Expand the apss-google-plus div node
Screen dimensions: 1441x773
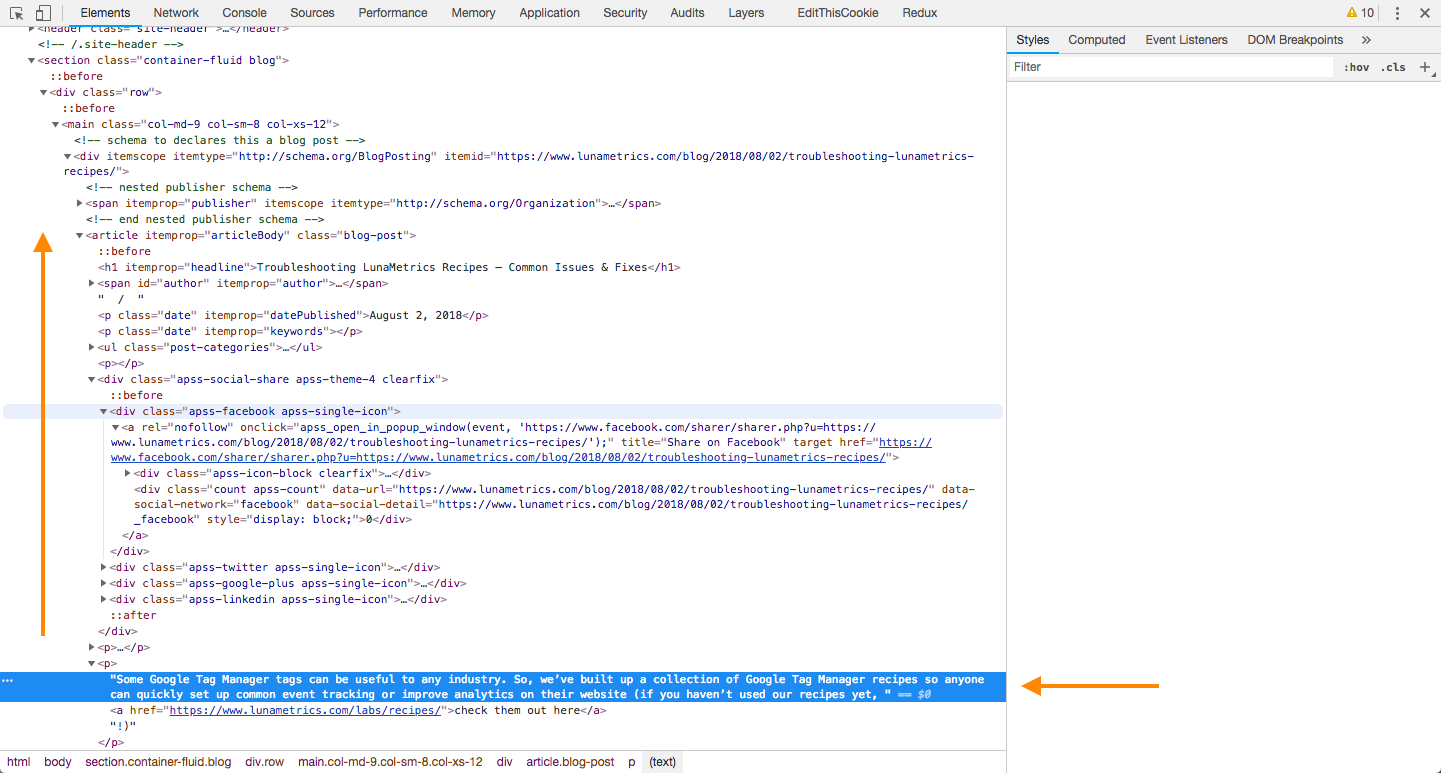pos(103,584)
